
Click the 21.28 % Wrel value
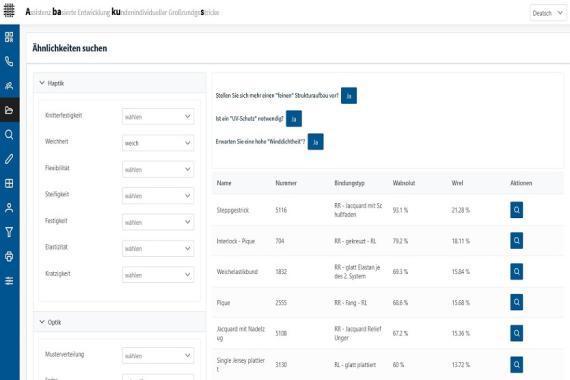pyautogui.click(x=461, y=210)
